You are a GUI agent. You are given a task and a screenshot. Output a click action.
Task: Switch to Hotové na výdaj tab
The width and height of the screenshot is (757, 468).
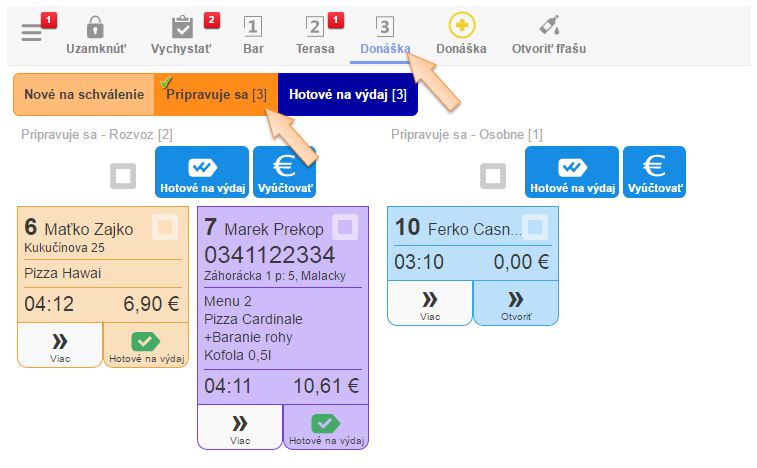348,95
